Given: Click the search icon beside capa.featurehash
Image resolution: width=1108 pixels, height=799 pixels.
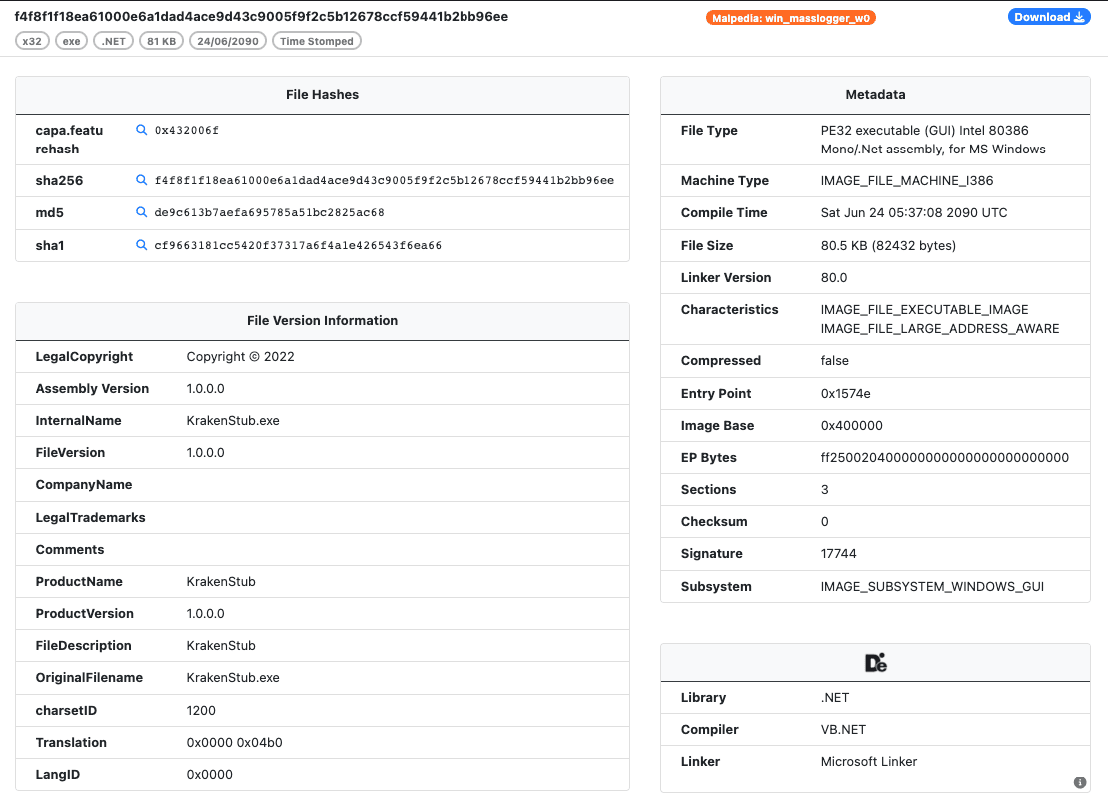Looking at the screenshot, I should (x=142, y=131).
